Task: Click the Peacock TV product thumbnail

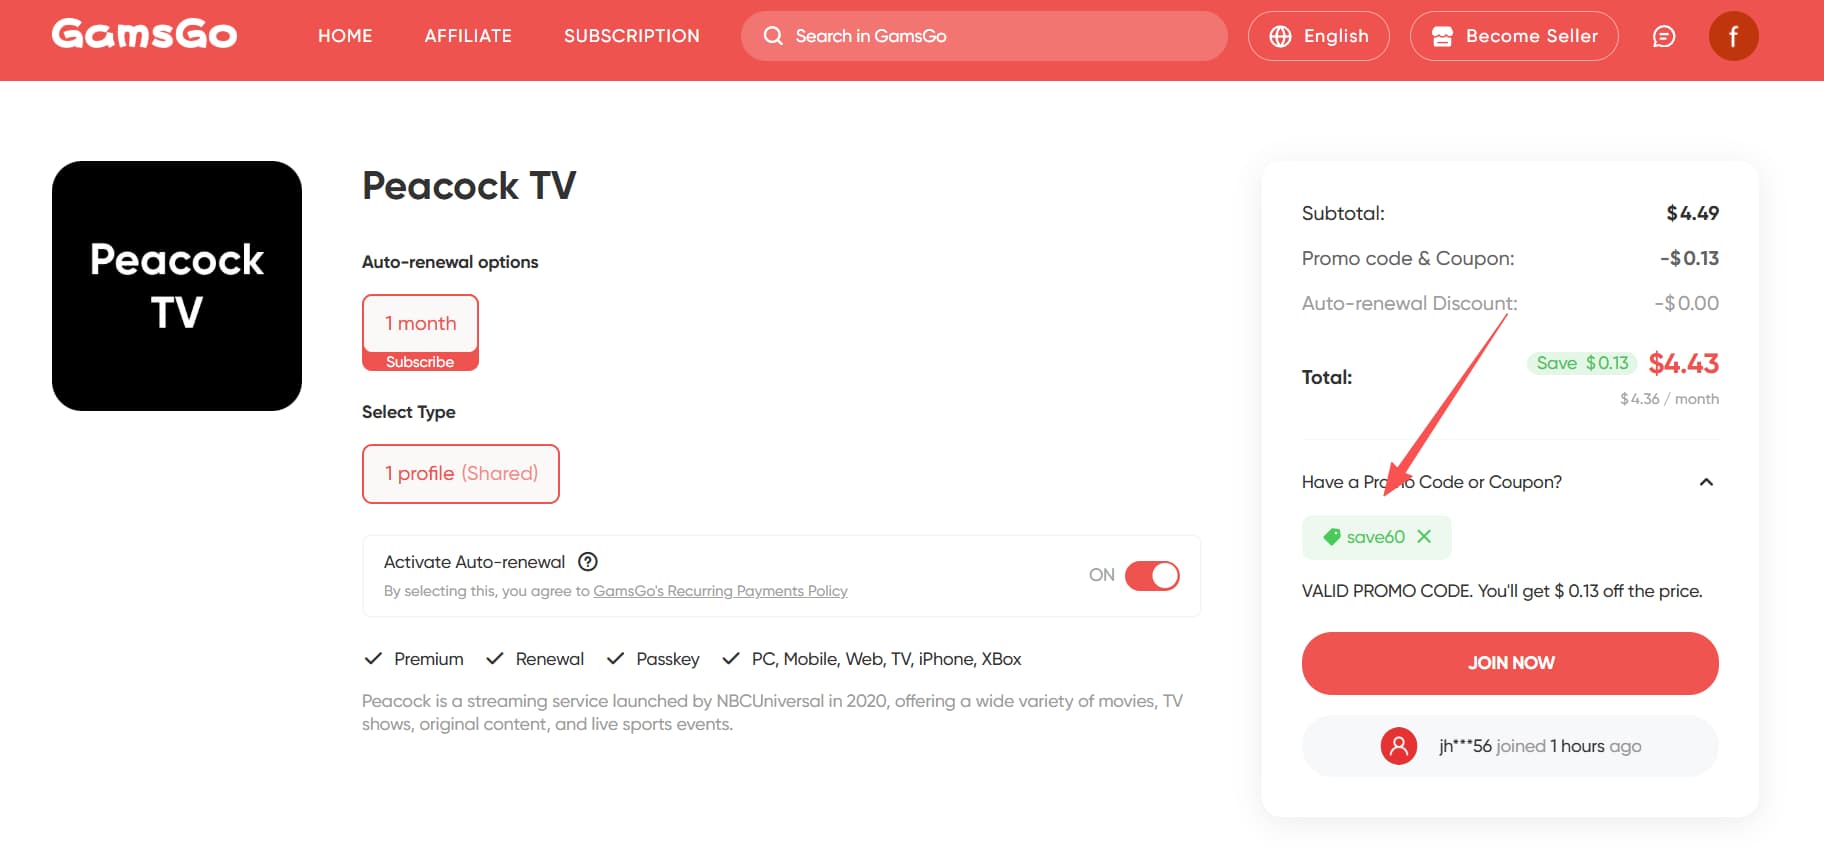Action: tap(177, 286)
